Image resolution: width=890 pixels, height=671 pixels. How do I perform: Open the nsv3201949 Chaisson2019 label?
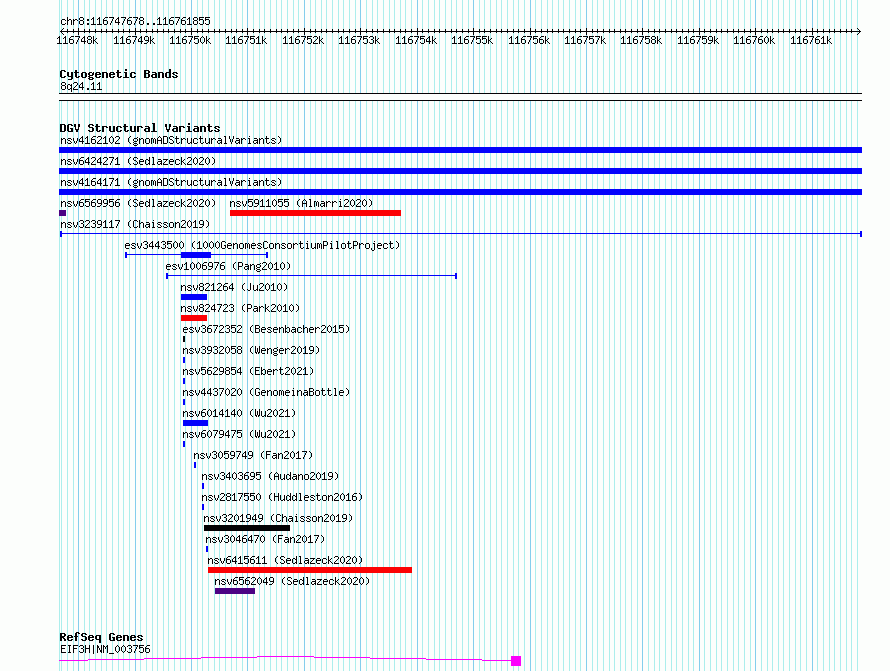click(x=278, y=518)
